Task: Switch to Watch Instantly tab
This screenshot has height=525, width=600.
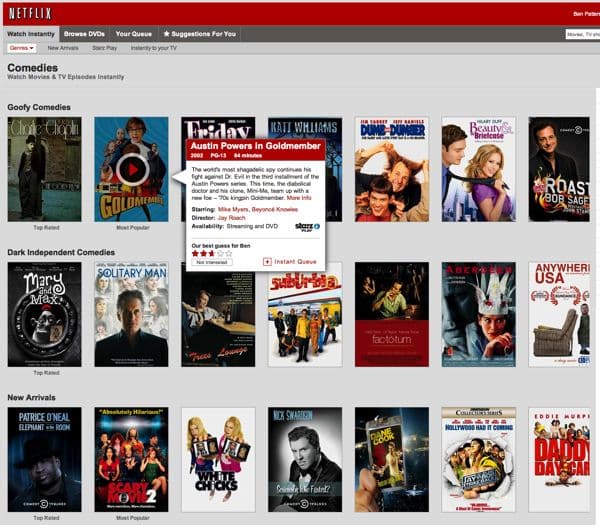Action: pyautogui.click(x=31, y=34)
